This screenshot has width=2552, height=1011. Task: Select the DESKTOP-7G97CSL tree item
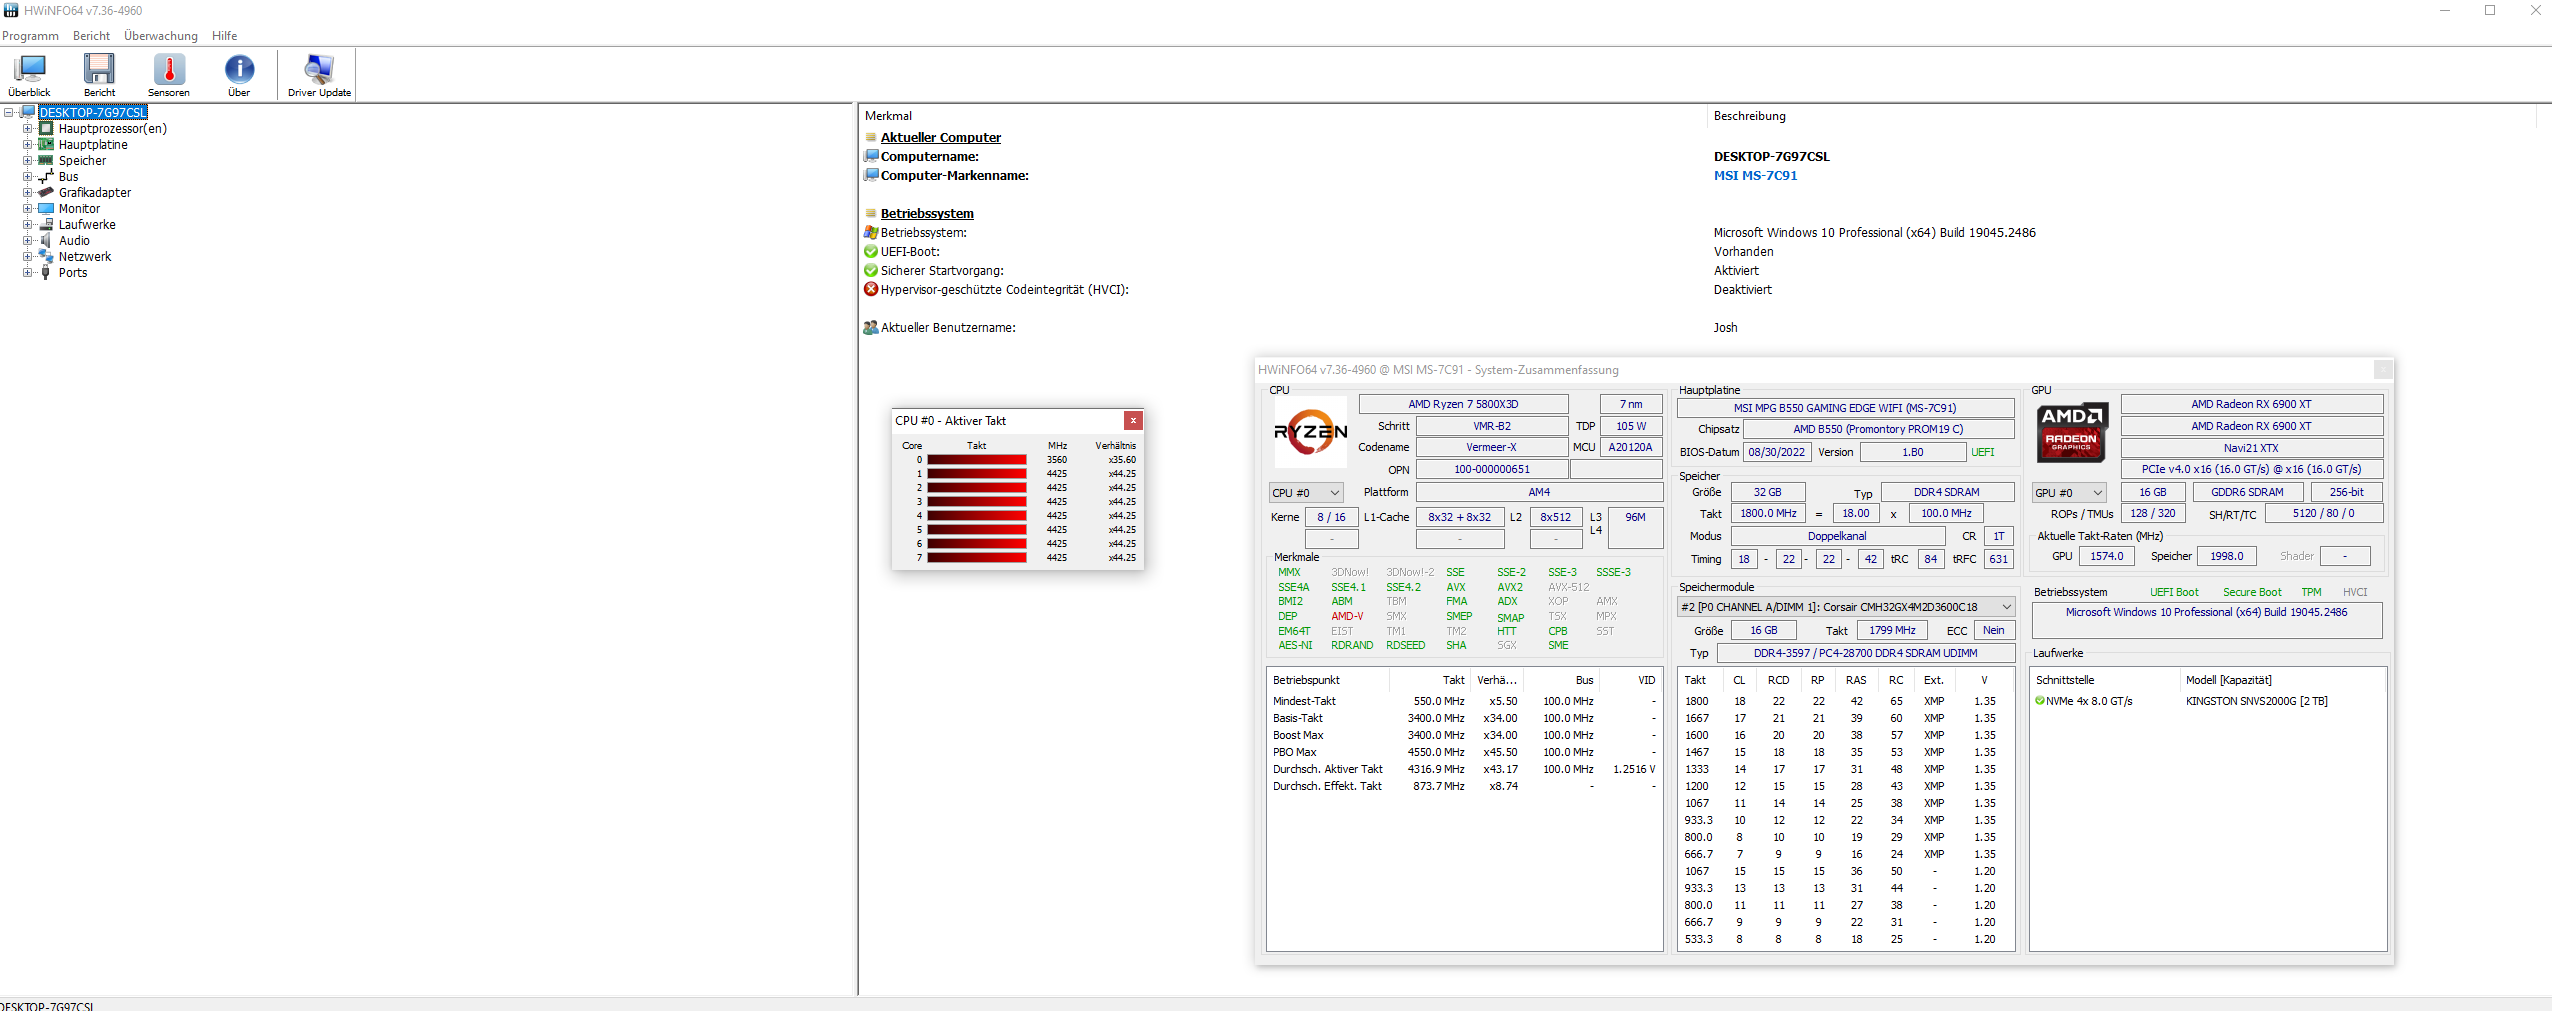(x=93, y=113)
